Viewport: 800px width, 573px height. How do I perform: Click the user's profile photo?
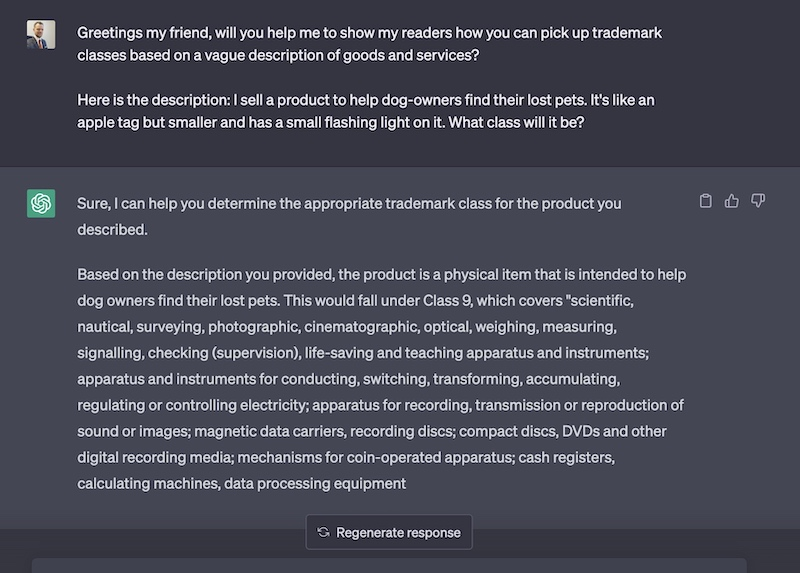41,34
